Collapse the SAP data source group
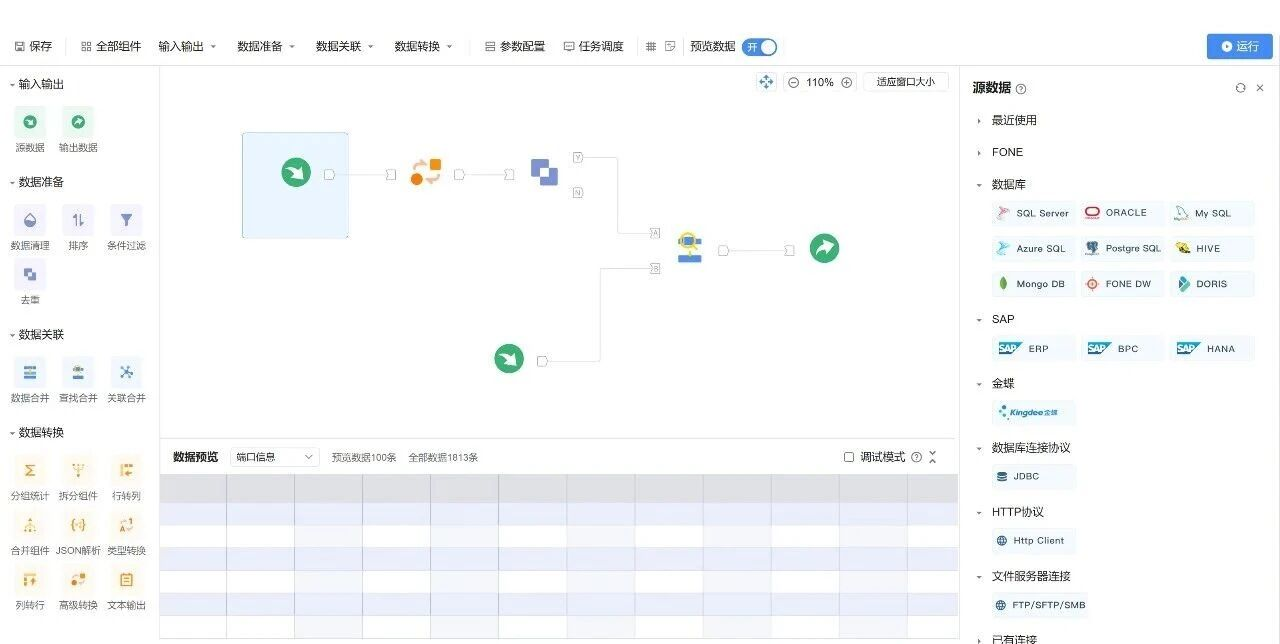Screen dimensions: 1280x644 [979, 320]
